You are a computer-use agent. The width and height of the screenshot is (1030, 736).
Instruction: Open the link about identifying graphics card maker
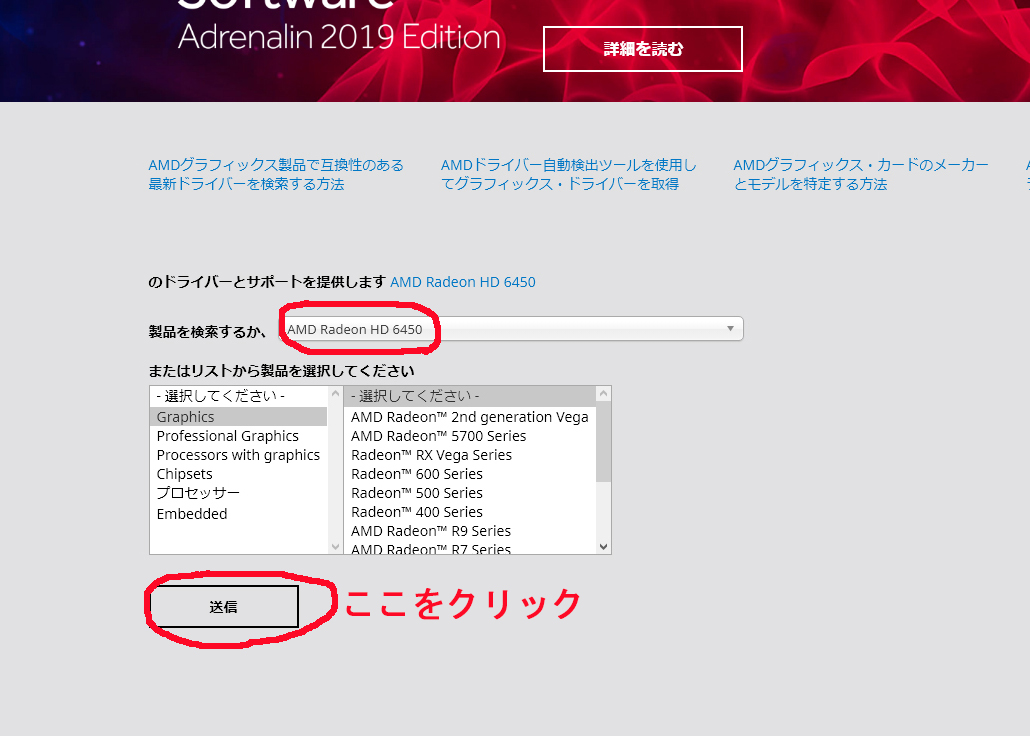pos(861,174)
